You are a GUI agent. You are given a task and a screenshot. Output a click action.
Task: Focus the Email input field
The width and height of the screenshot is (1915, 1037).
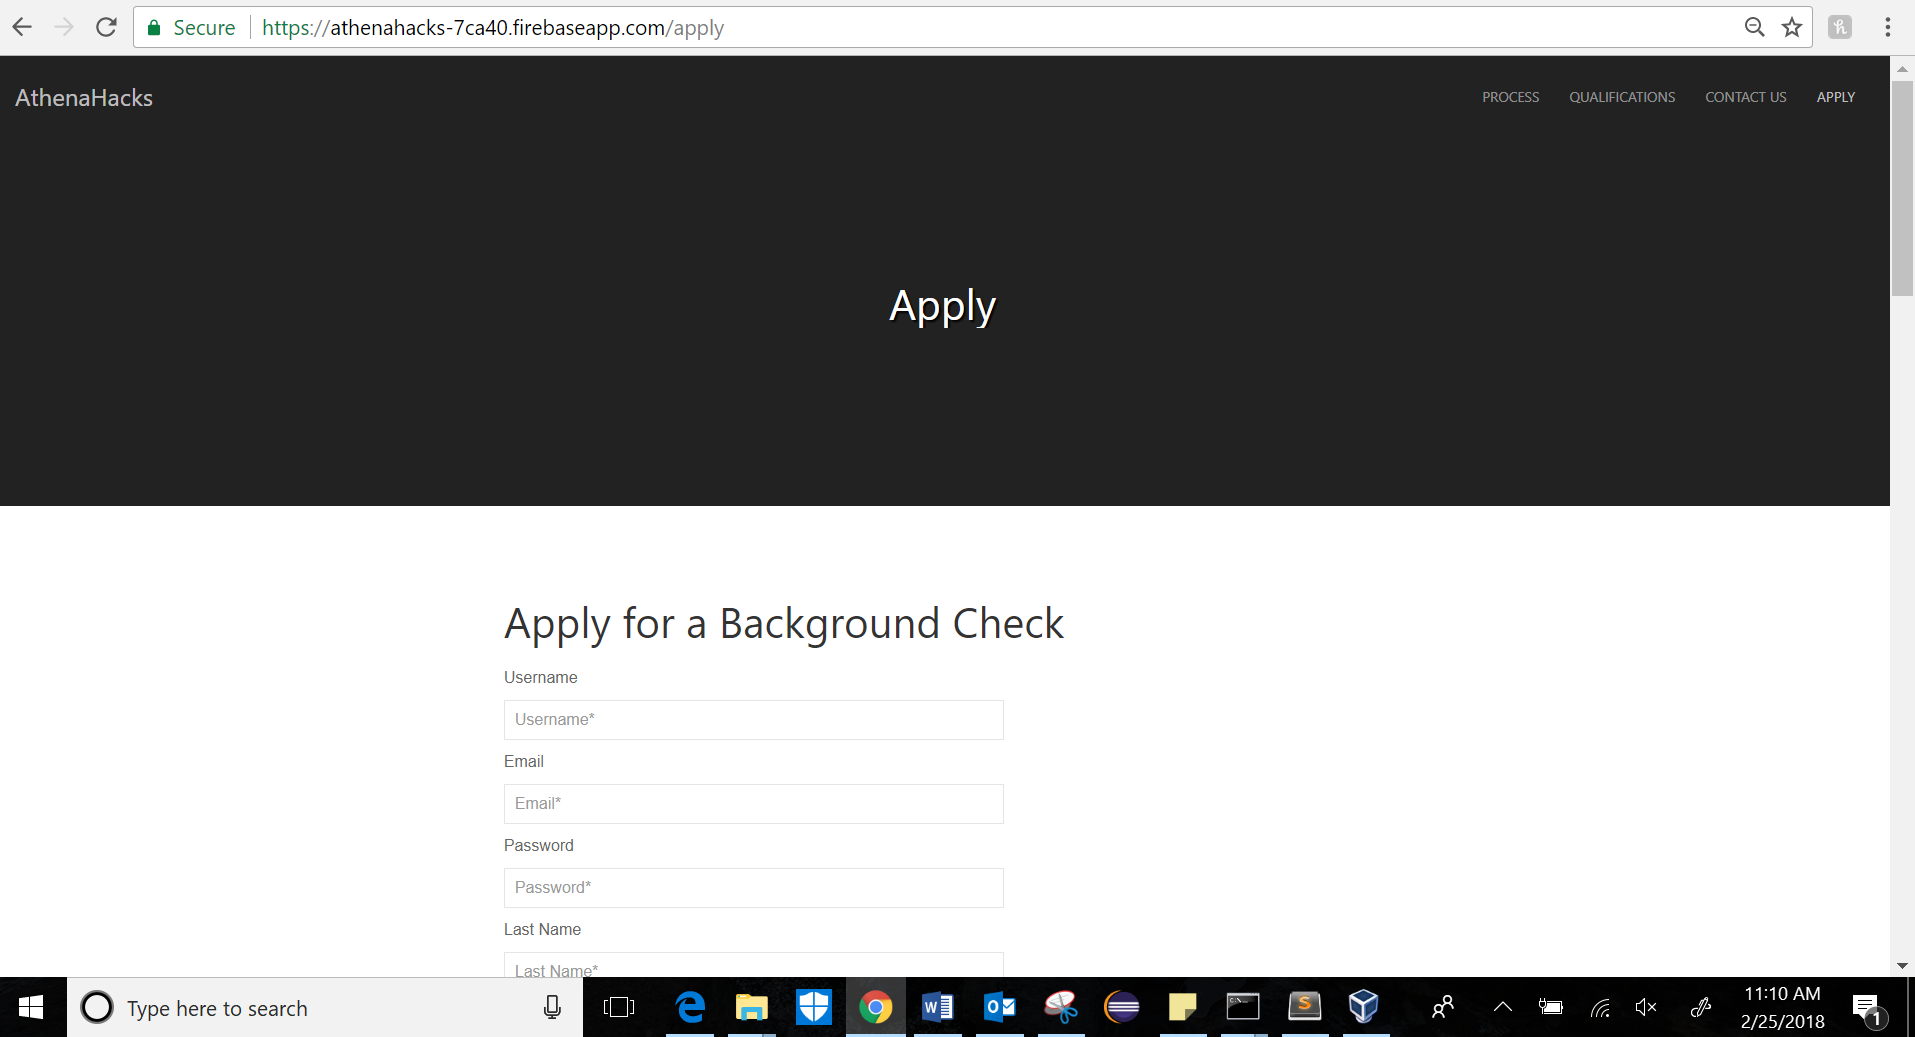754,804
